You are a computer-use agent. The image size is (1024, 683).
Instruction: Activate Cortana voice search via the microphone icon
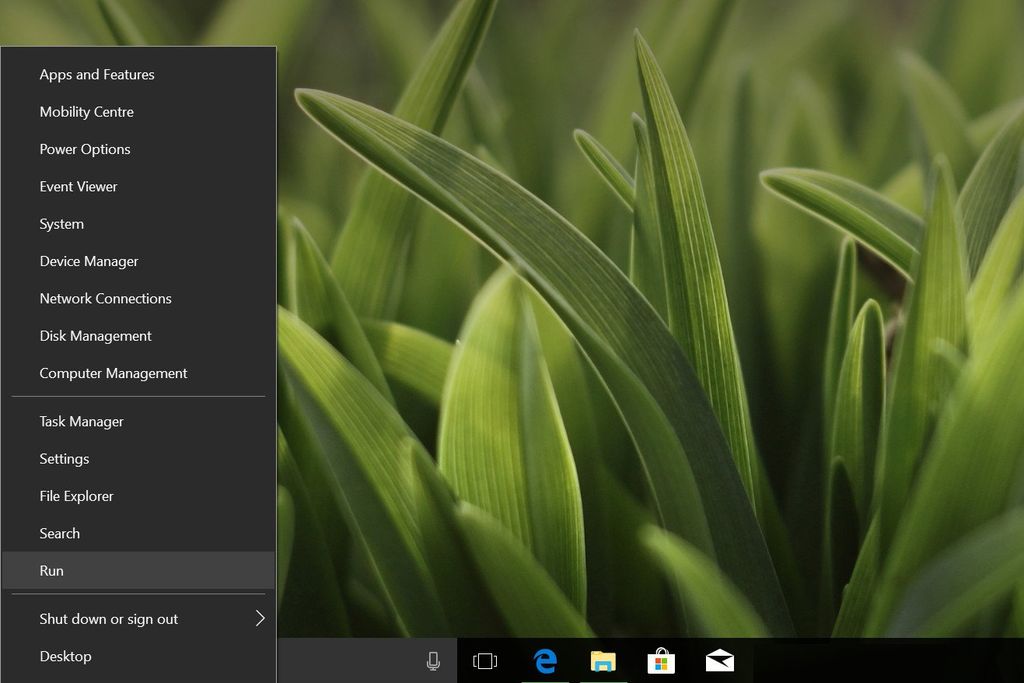(433, 661)
